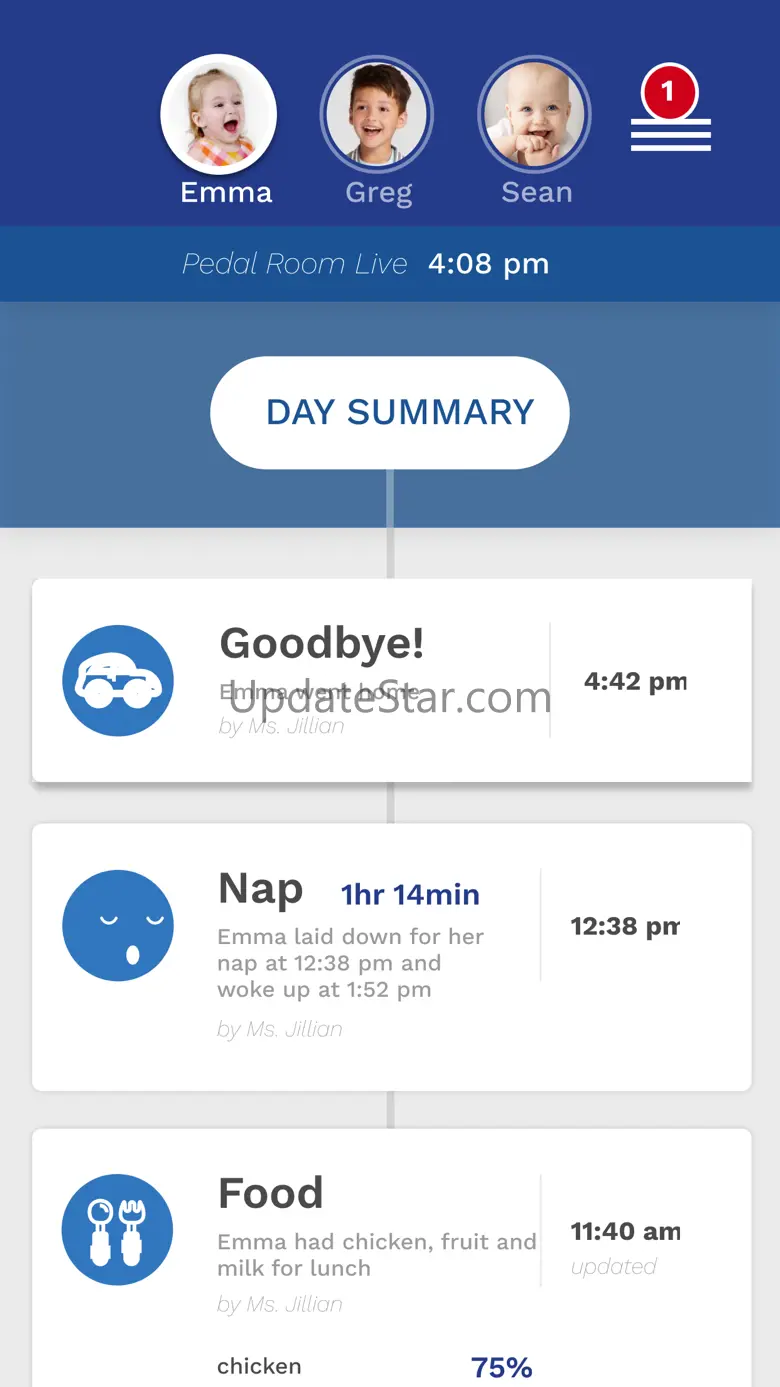
Task: Tap the 75% chicken percentage
Action: click(x=501, y=1367)
